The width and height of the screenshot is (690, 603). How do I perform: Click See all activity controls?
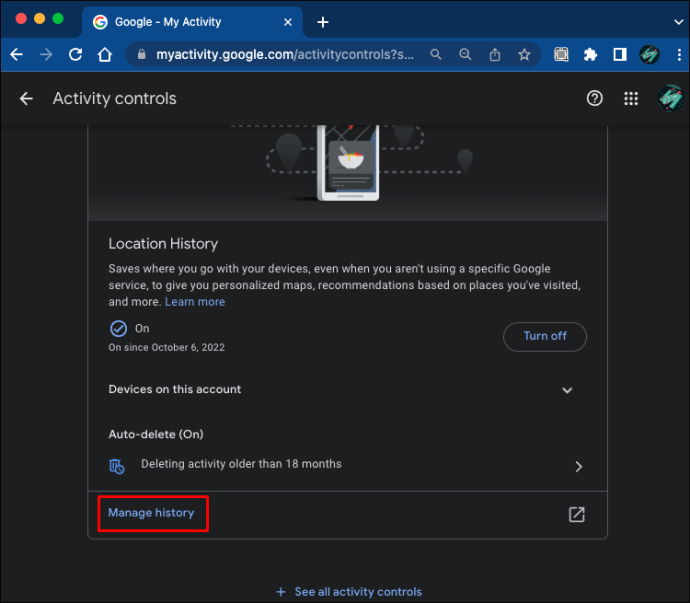tap(358, 592)
